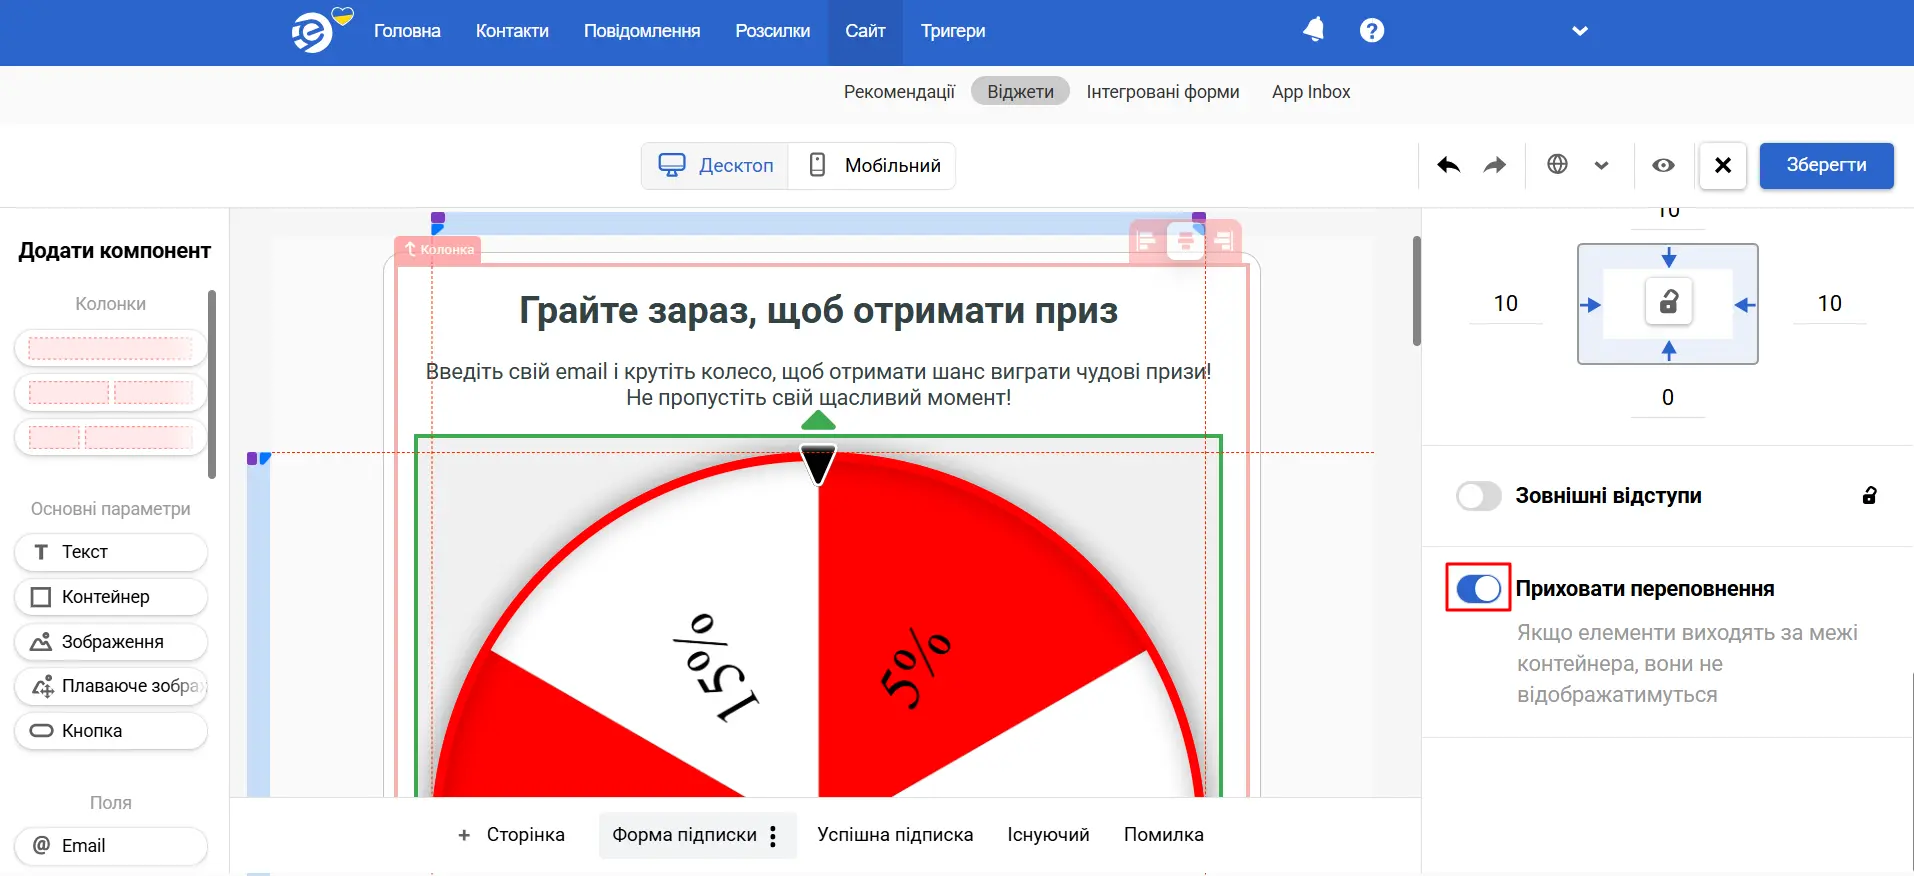Click the bottom padding value 0
Image resolution: width=1914 pixels, height=876 pixels.
tap(1668, 398)
